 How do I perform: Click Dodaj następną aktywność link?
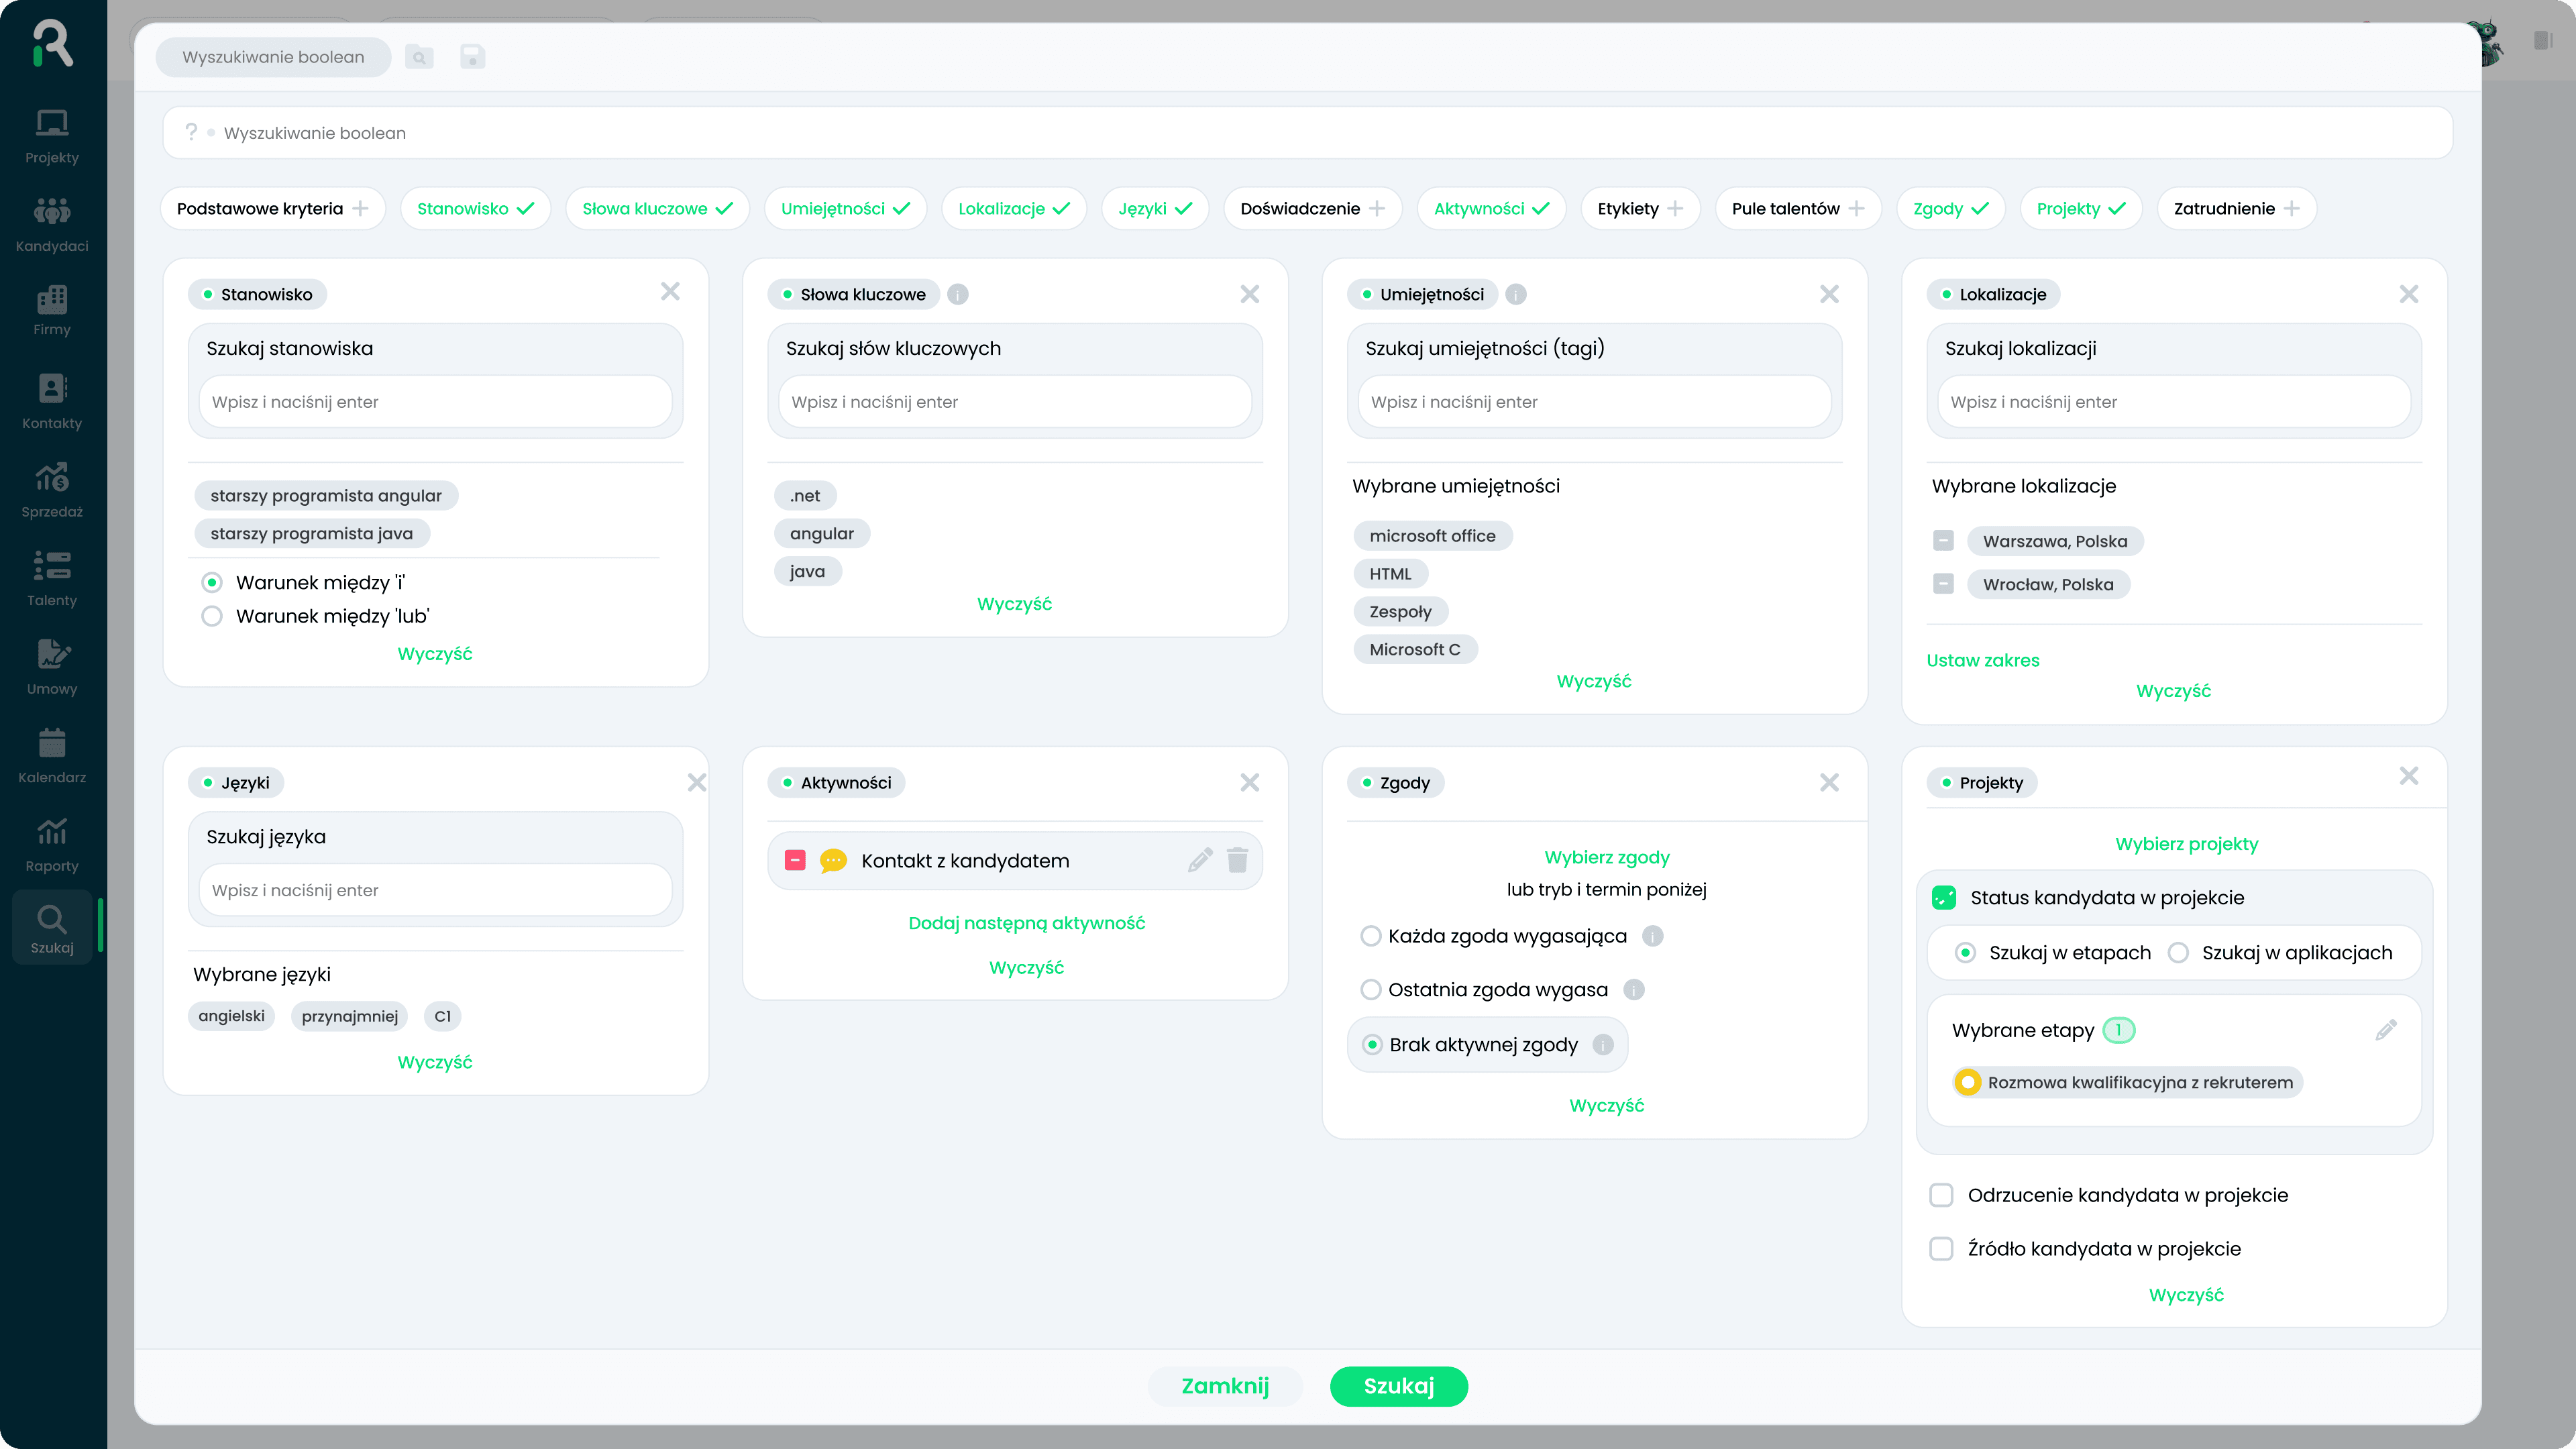pyautogui.click(x=1026, y=923)
